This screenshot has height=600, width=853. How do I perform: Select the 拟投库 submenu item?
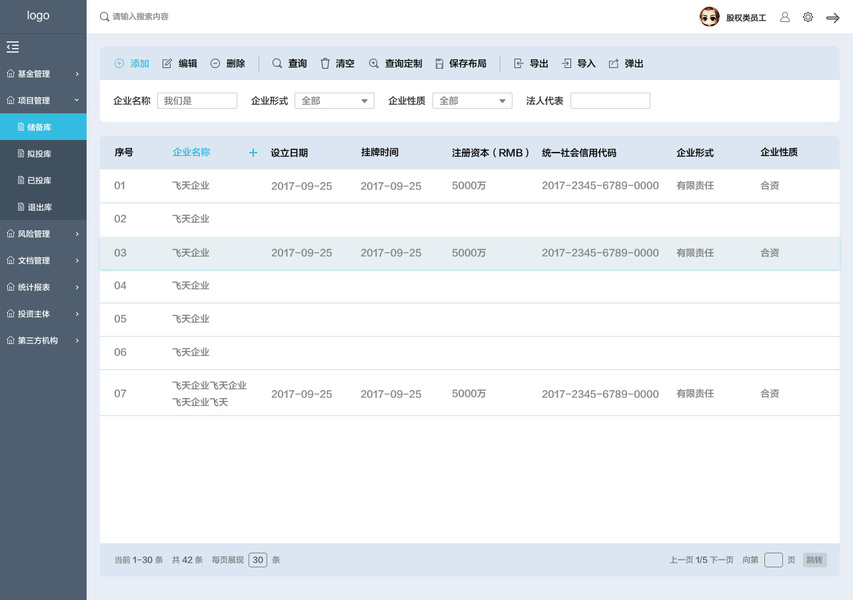pyautogui.click(x=43, y=153)
